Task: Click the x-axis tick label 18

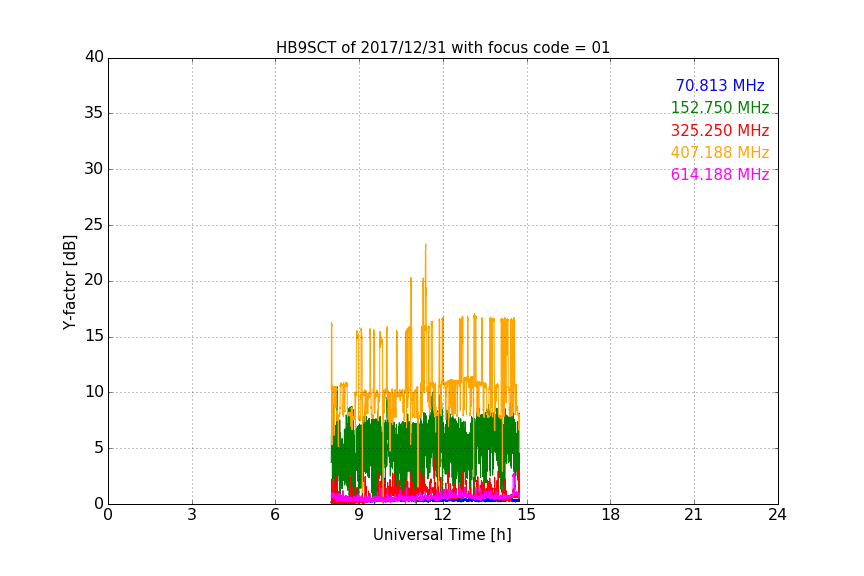Action: point(610,515)
